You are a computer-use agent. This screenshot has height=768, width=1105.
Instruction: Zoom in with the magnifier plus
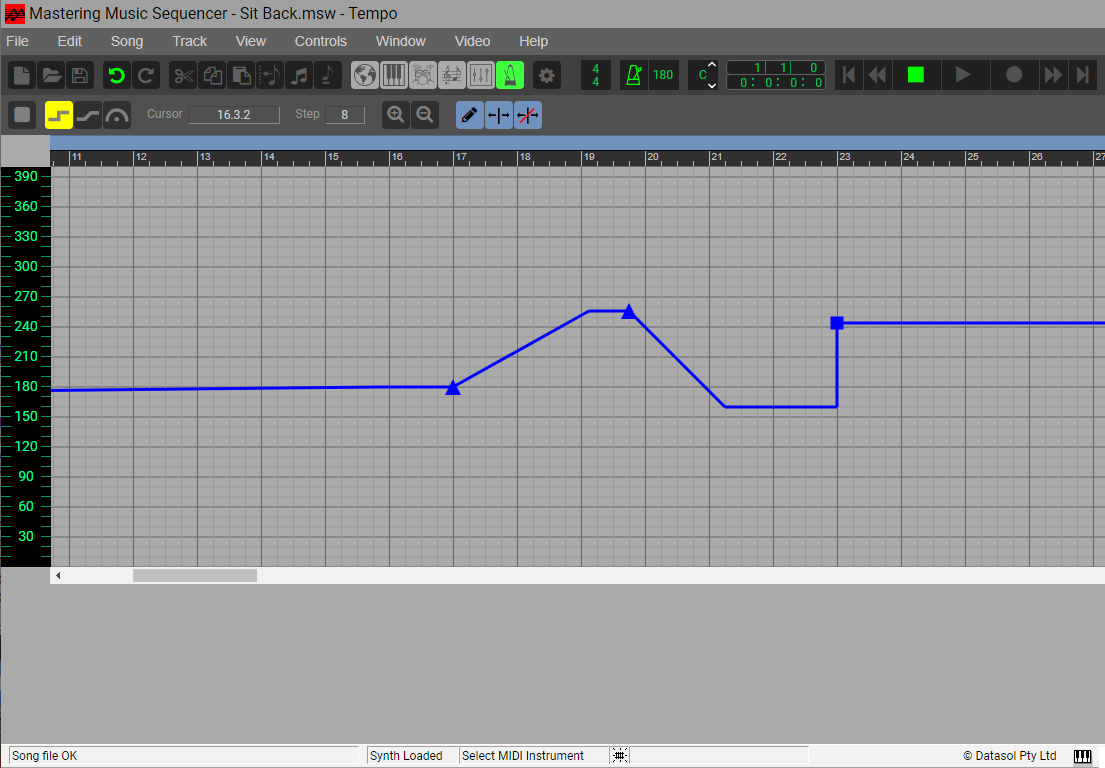click(396, 115)
